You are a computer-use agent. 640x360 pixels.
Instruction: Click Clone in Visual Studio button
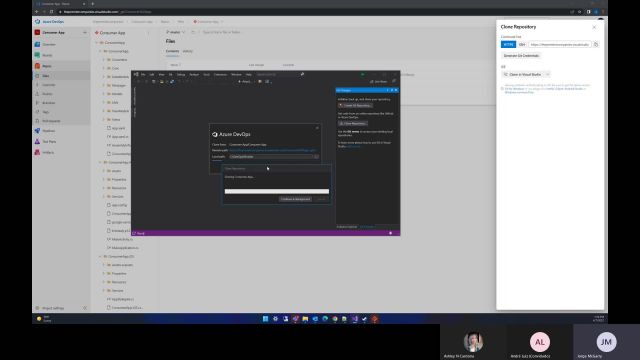pos(522,75)
